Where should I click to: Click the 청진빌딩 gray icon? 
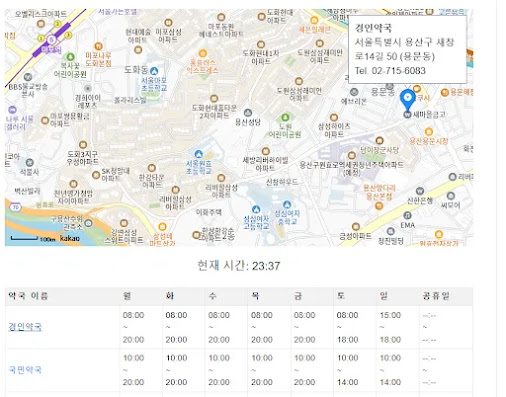coord(390,231)
